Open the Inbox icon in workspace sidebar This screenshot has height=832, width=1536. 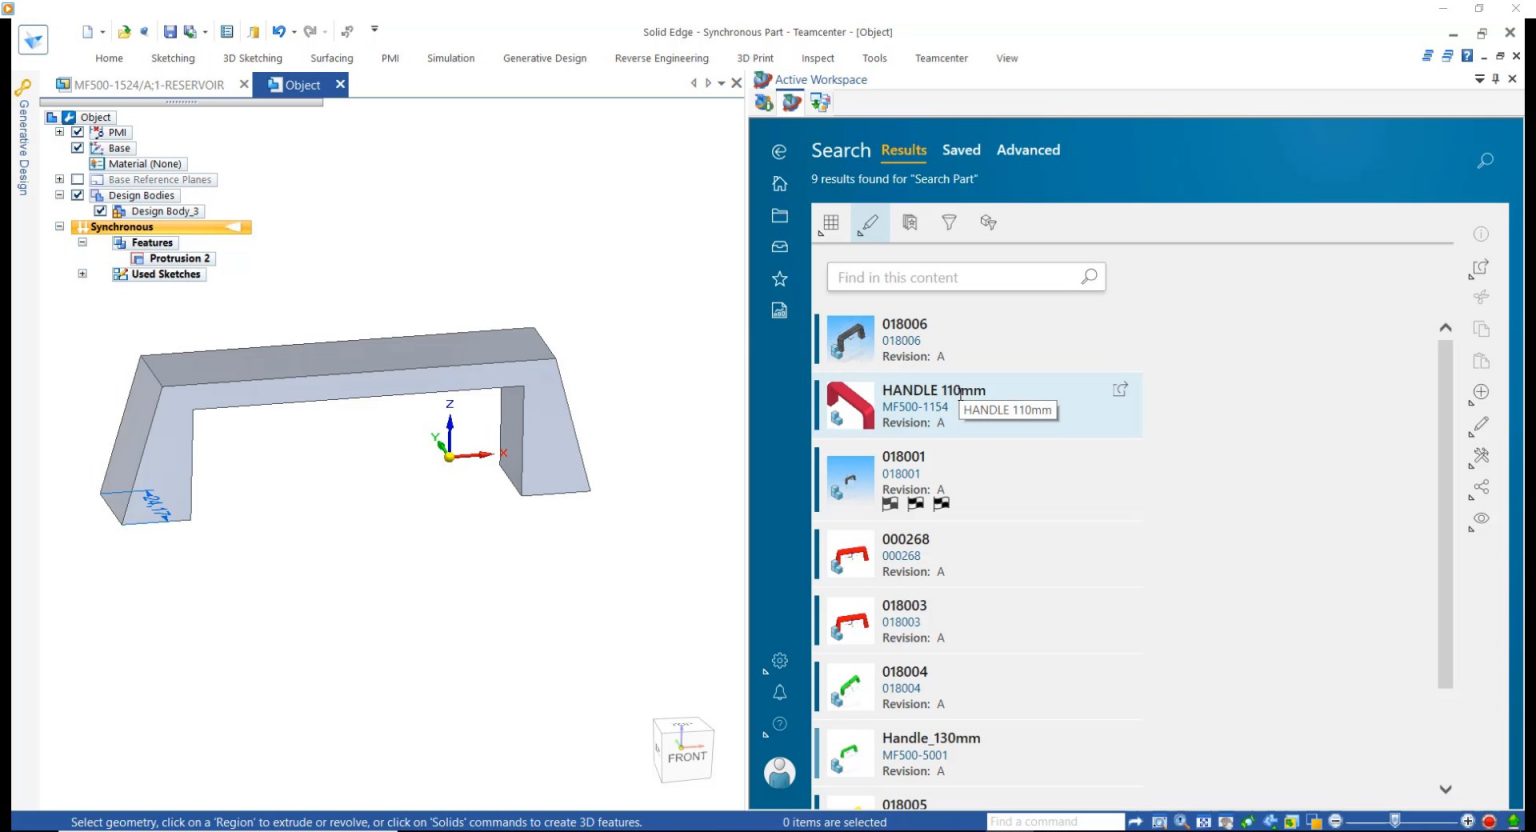pos(780,247)
